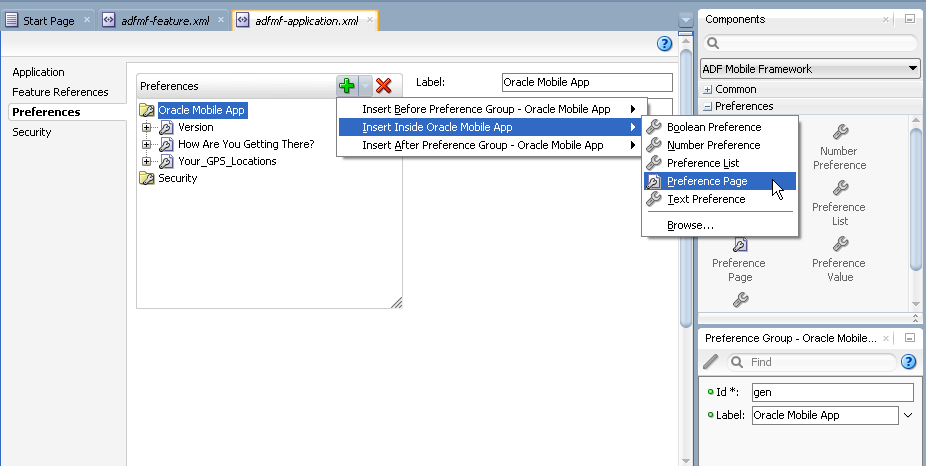
Task: Click page icon beside Preference Page menu entry
Action: pos(654,181)
